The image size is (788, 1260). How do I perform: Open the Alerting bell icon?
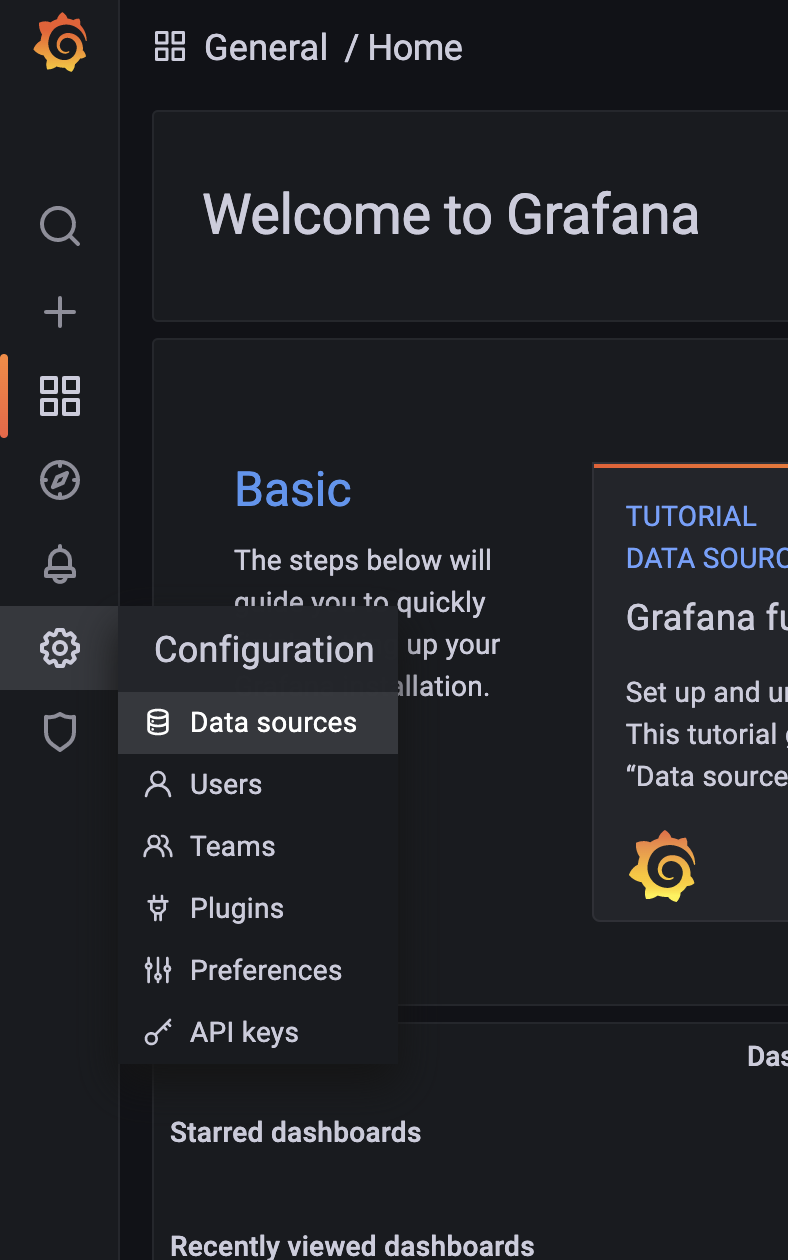pos(60,564)
